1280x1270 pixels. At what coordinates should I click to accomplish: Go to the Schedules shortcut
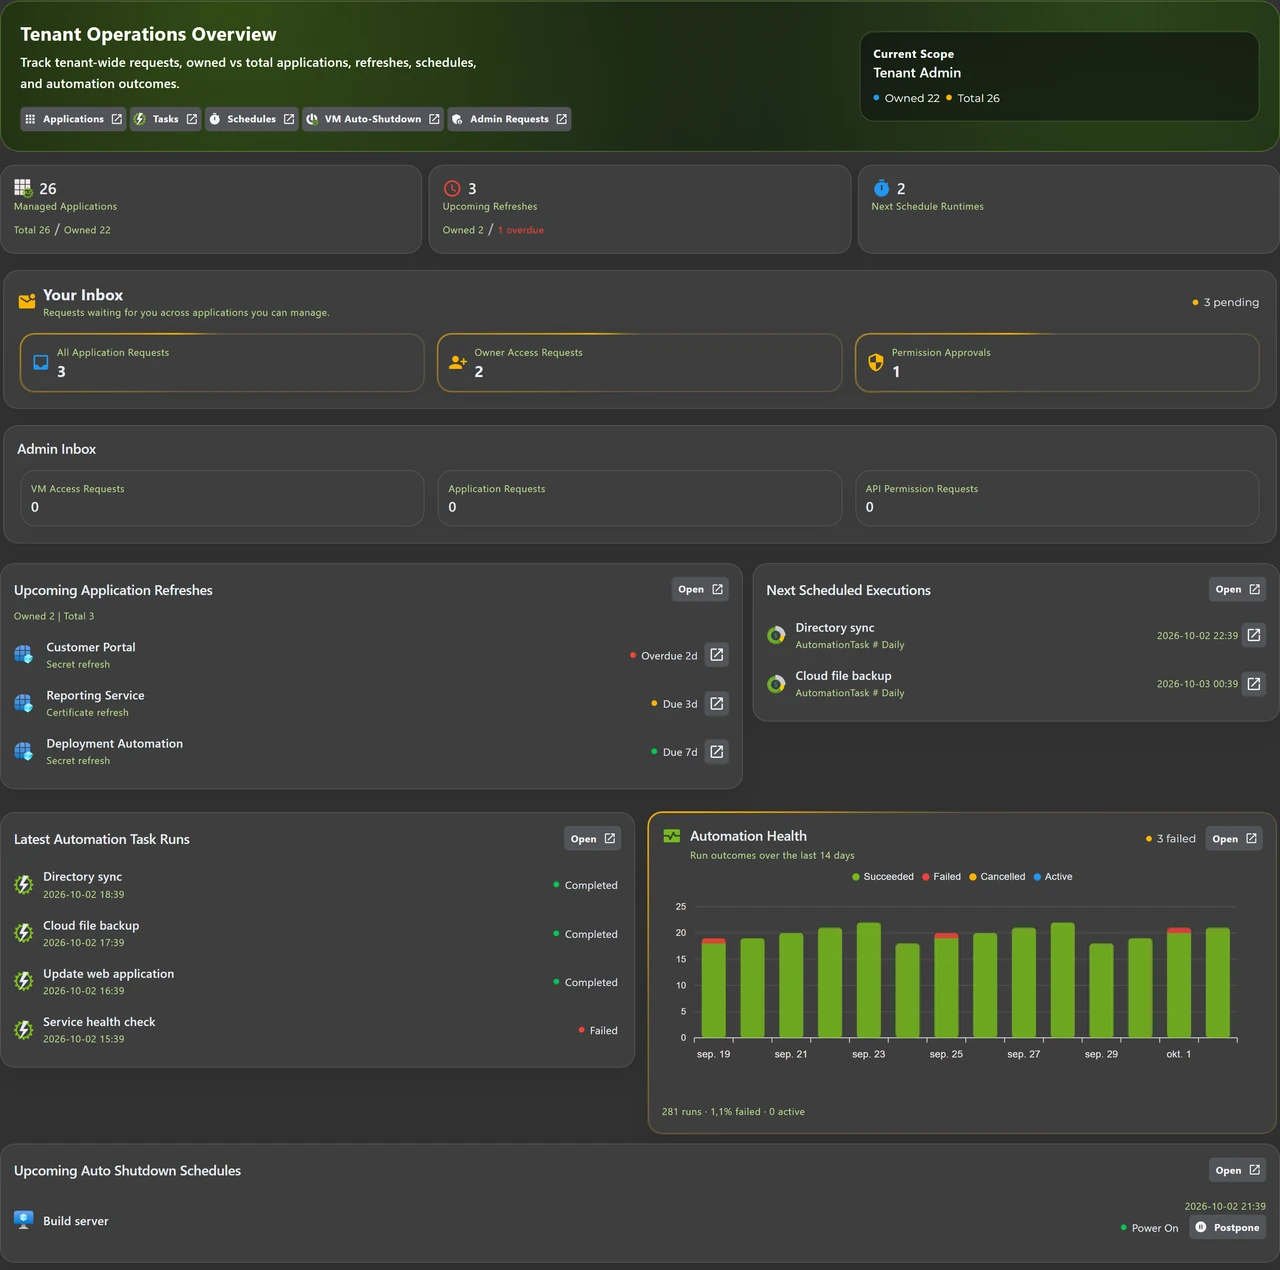[251, 119]
